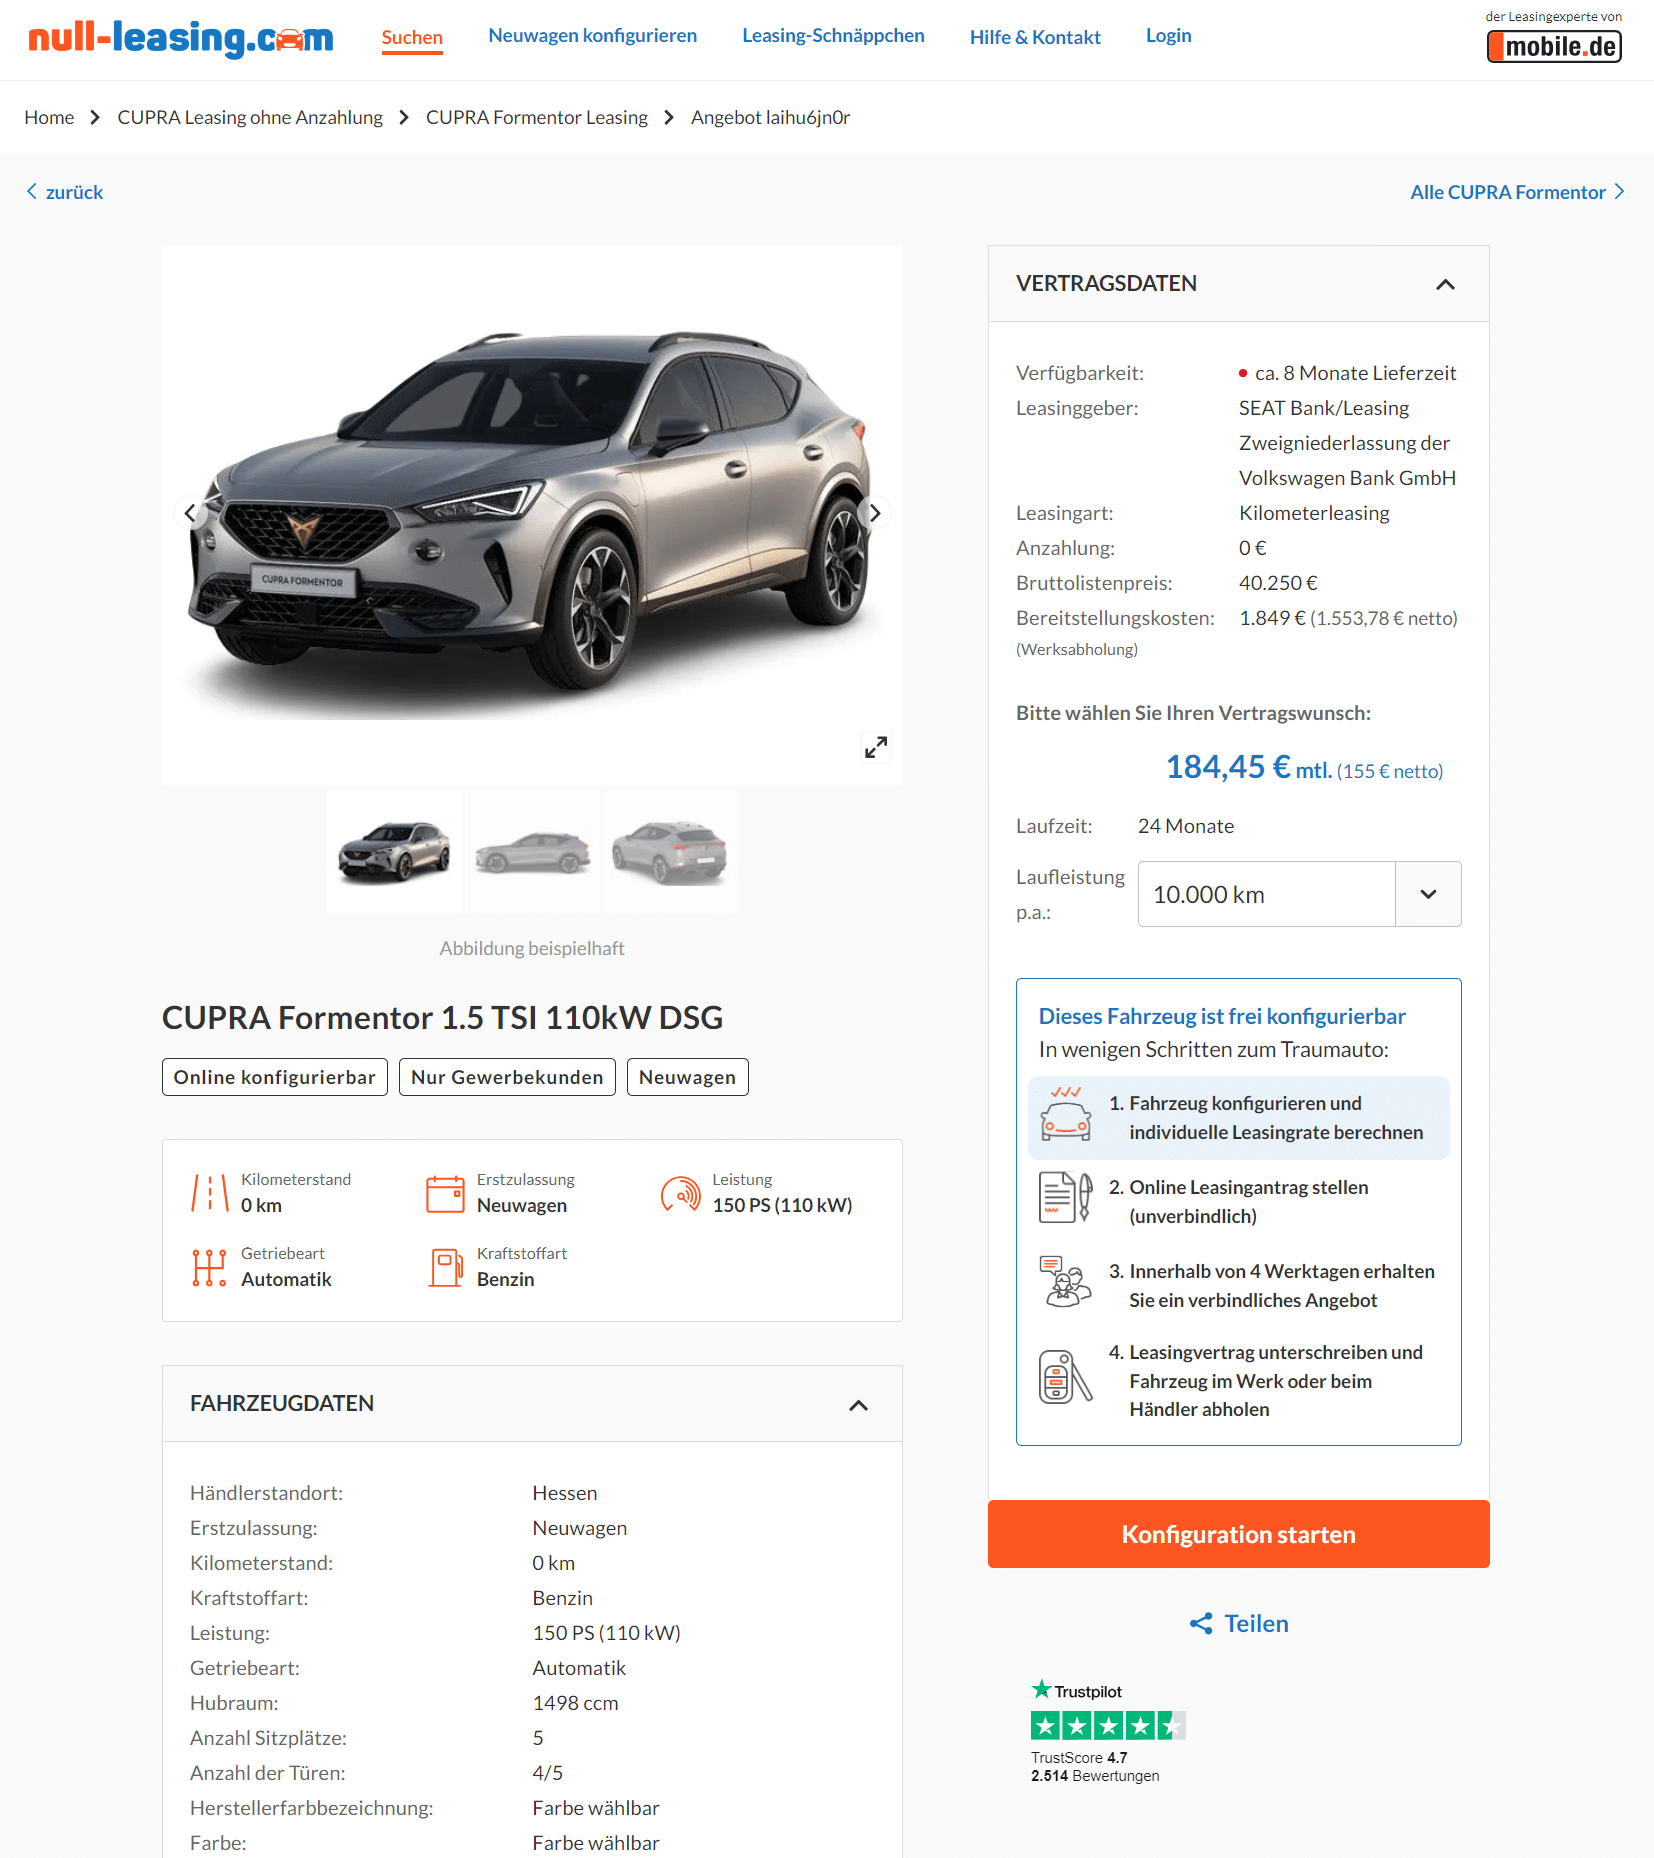
Task: Open Alle CUPRA Formentor link
Action: [x=1517, y=192]
